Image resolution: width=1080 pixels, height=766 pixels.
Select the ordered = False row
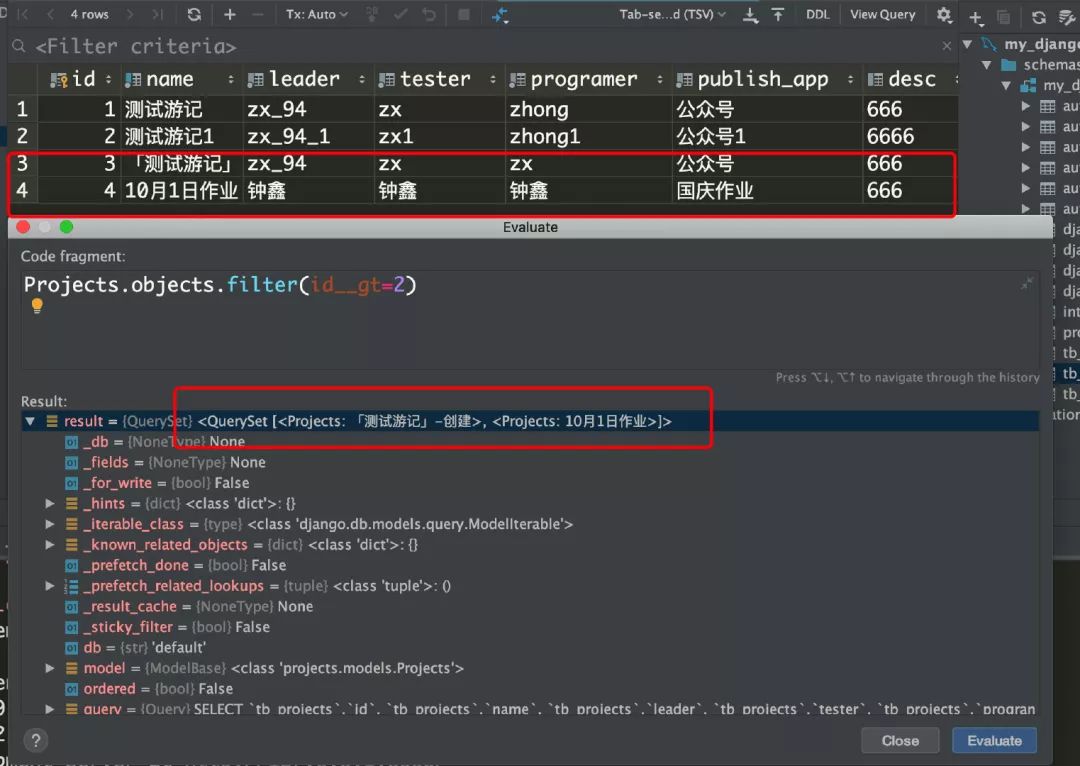(530, 689)
